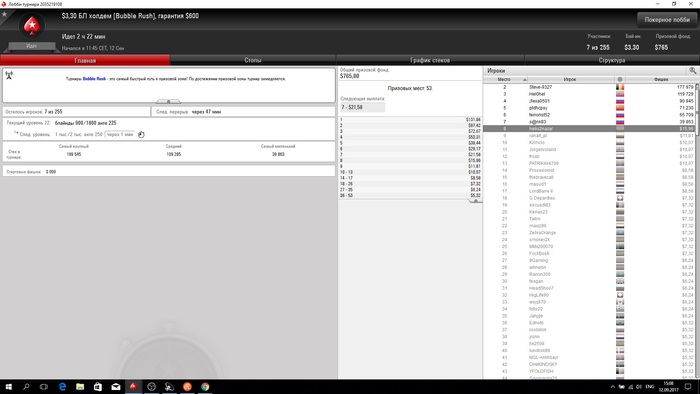This screenshot has width=700, height=394.
Task: Sort players by Фишек column header
Action: point(661,79)
